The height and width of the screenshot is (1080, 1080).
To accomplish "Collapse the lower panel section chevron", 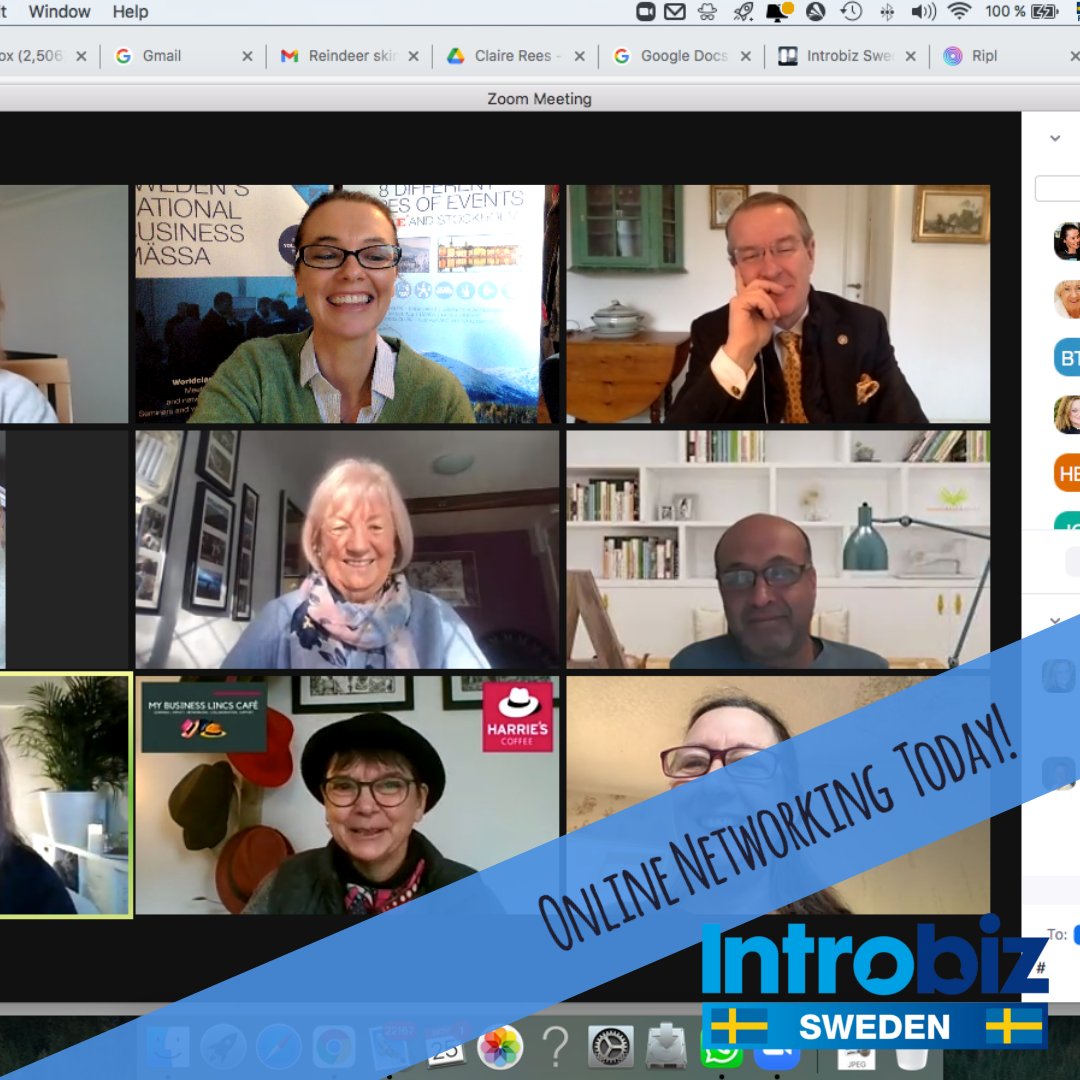I will pos(1055,621).
